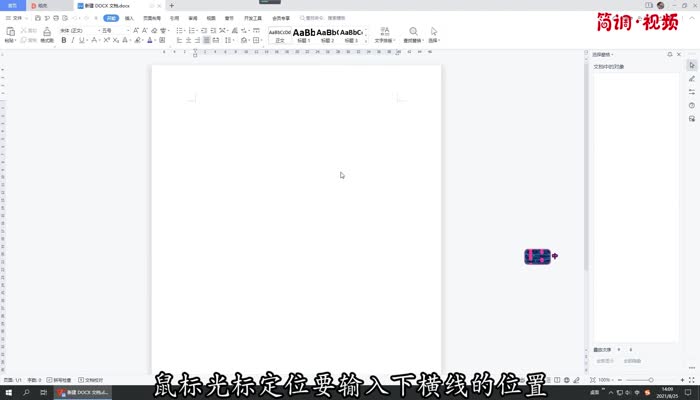This screenshot has height=400, width=700.
Task: Toggle bold formatting in the ribbon
Action: pyautogui.click(x=63, y=41)
